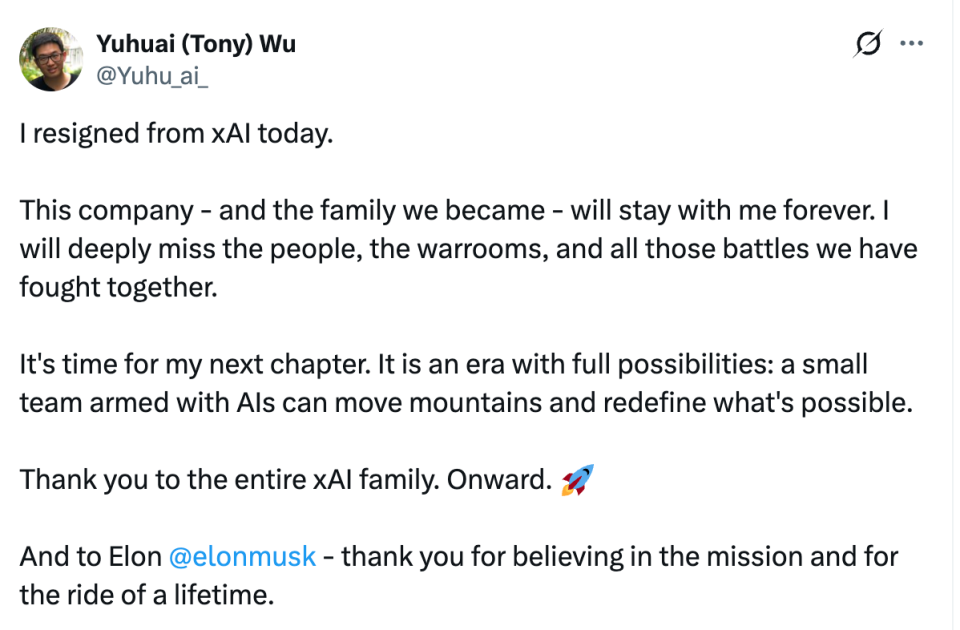
Task: Click the name Yuhuai (Tony) Wu
Action: [x=195, y=43]
